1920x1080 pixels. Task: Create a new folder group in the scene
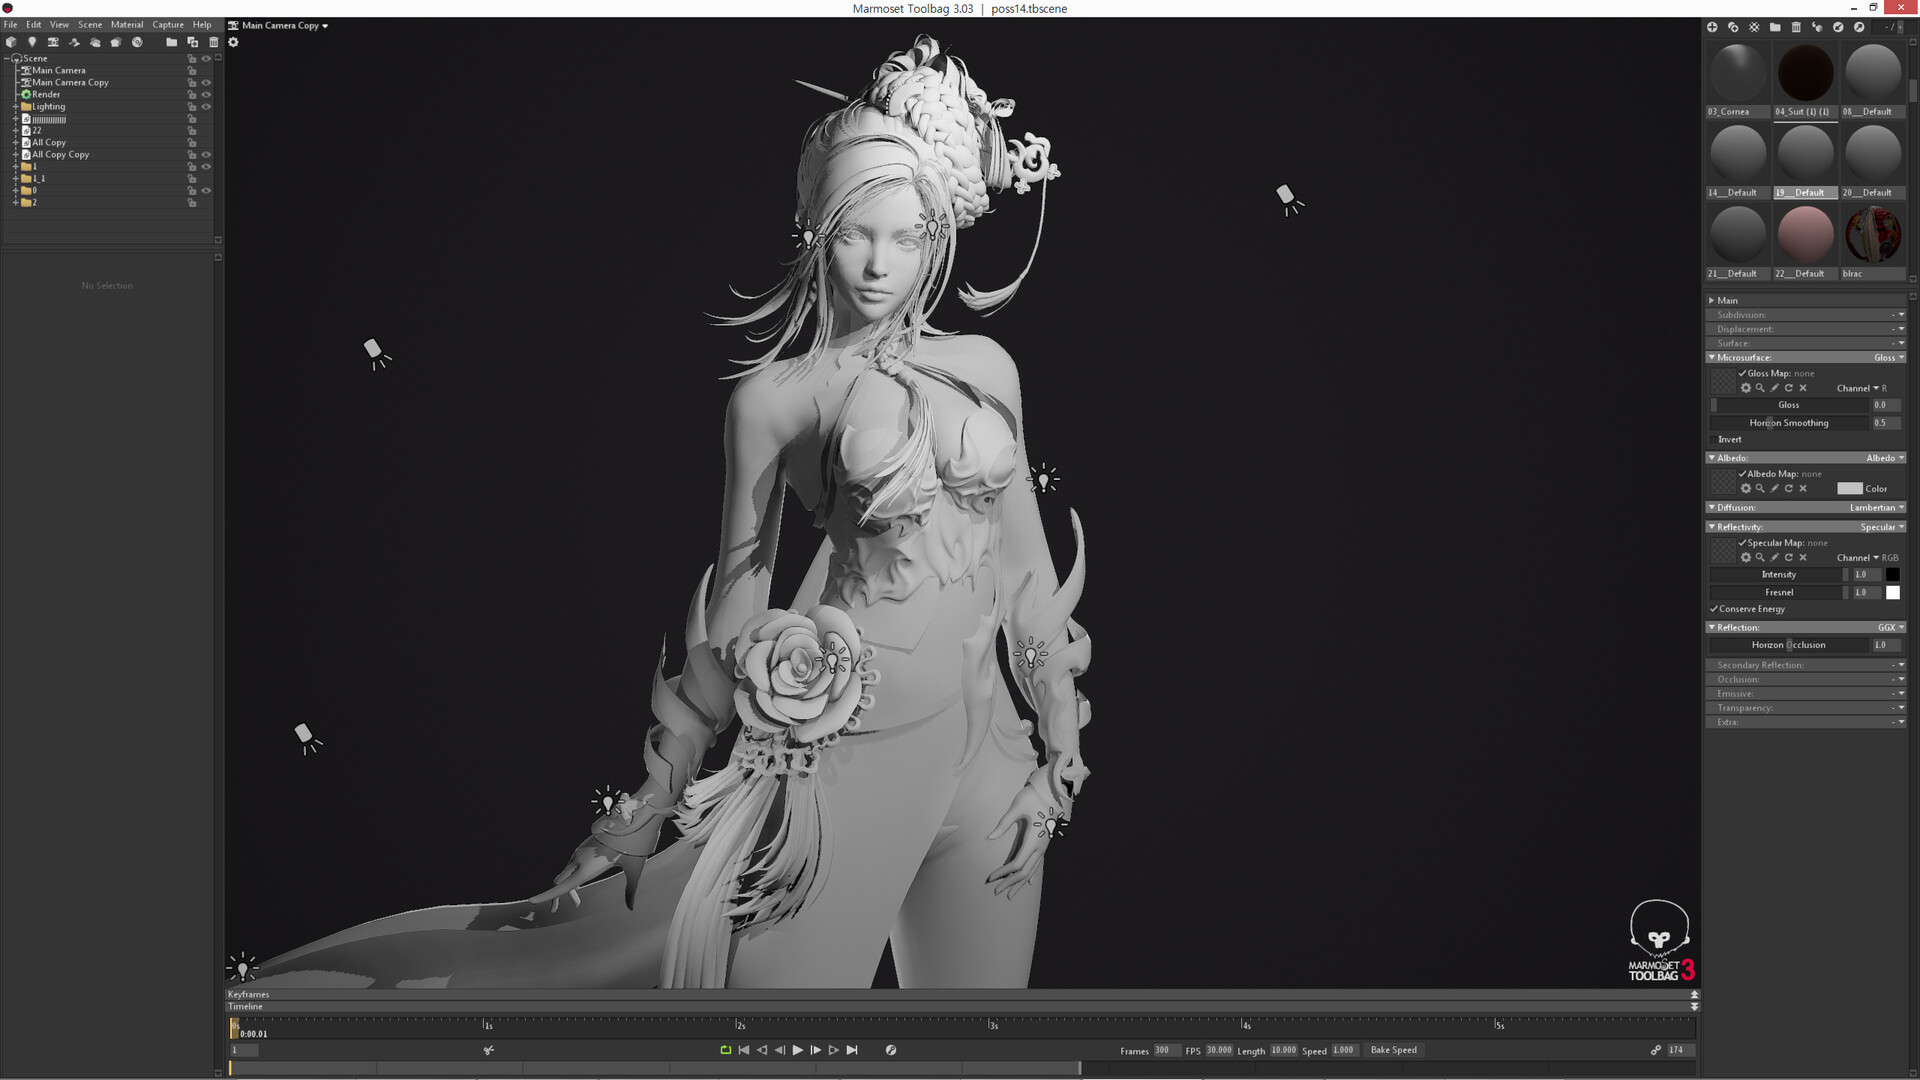[172, 42]
